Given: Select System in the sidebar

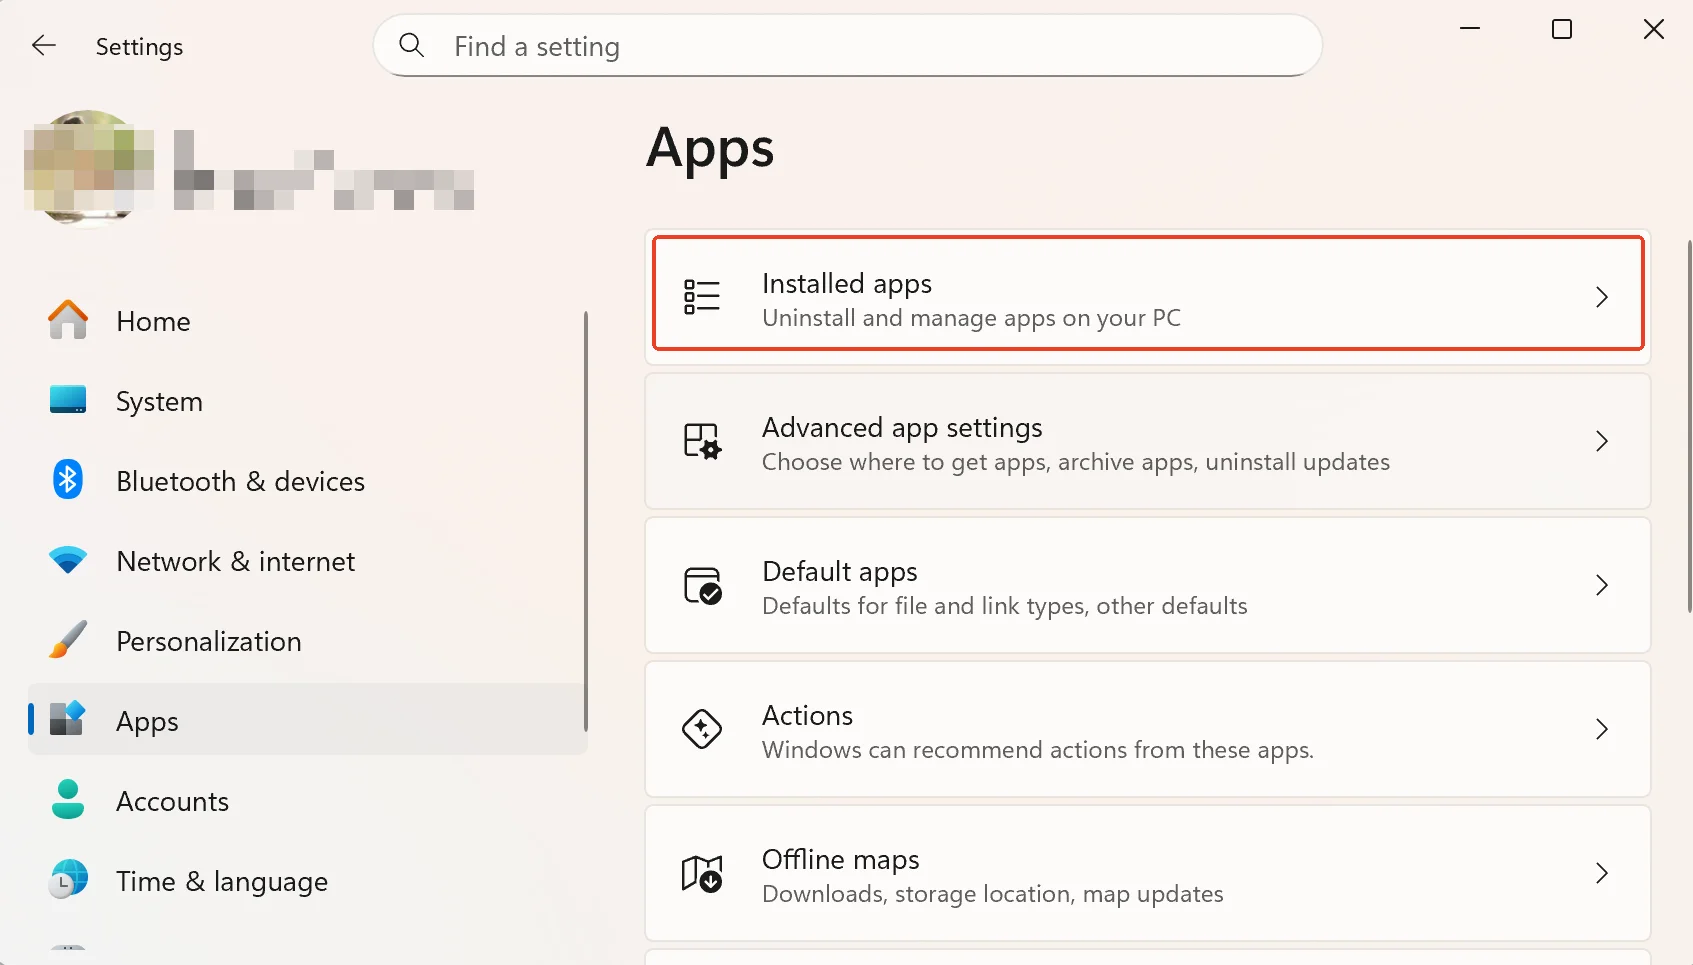Looking at the screenshot, I should pos(159,400).
